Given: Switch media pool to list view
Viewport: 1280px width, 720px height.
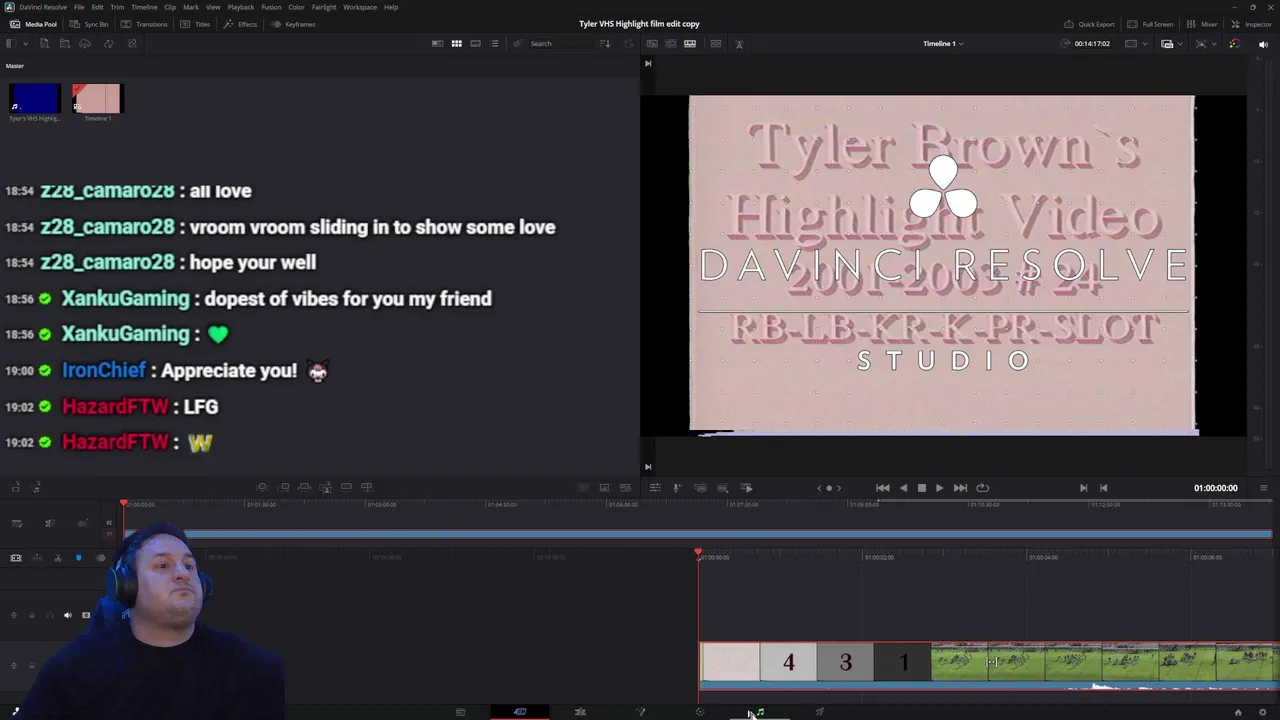Looking at the screenshot, I should [x=494, y=44].
